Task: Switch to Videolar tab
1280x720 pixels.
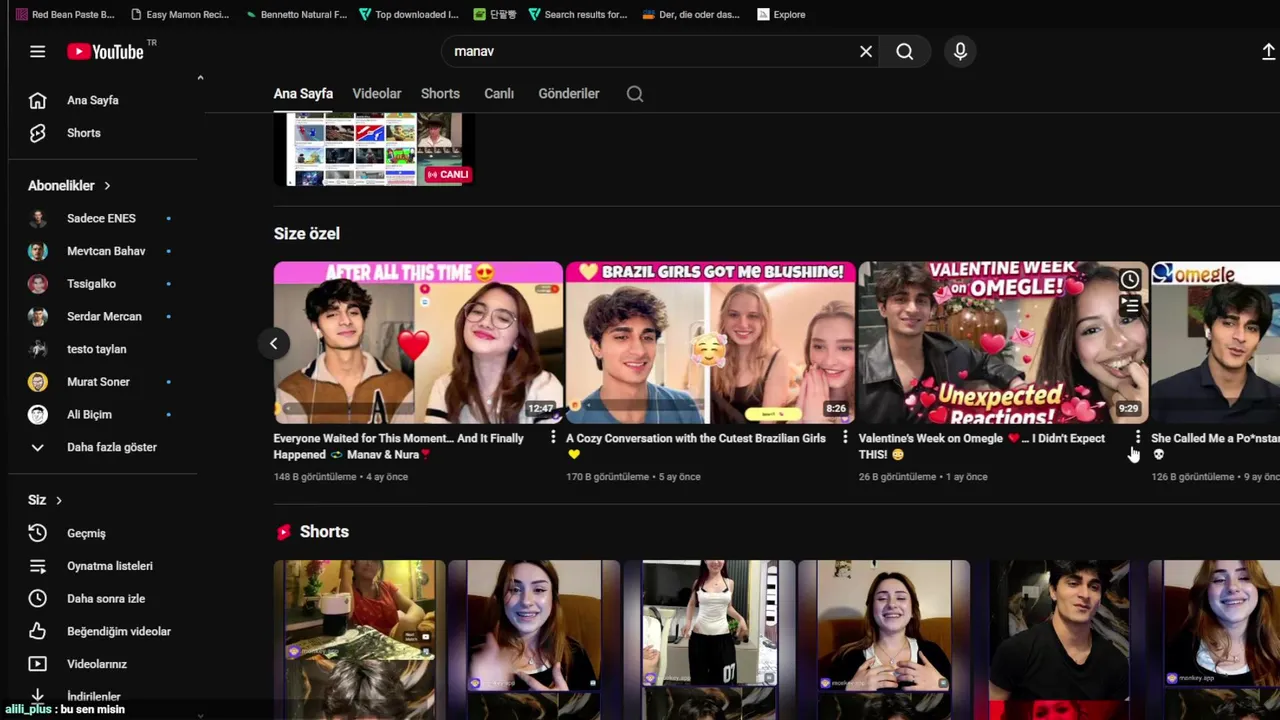Action: click(x=377, y=93)
